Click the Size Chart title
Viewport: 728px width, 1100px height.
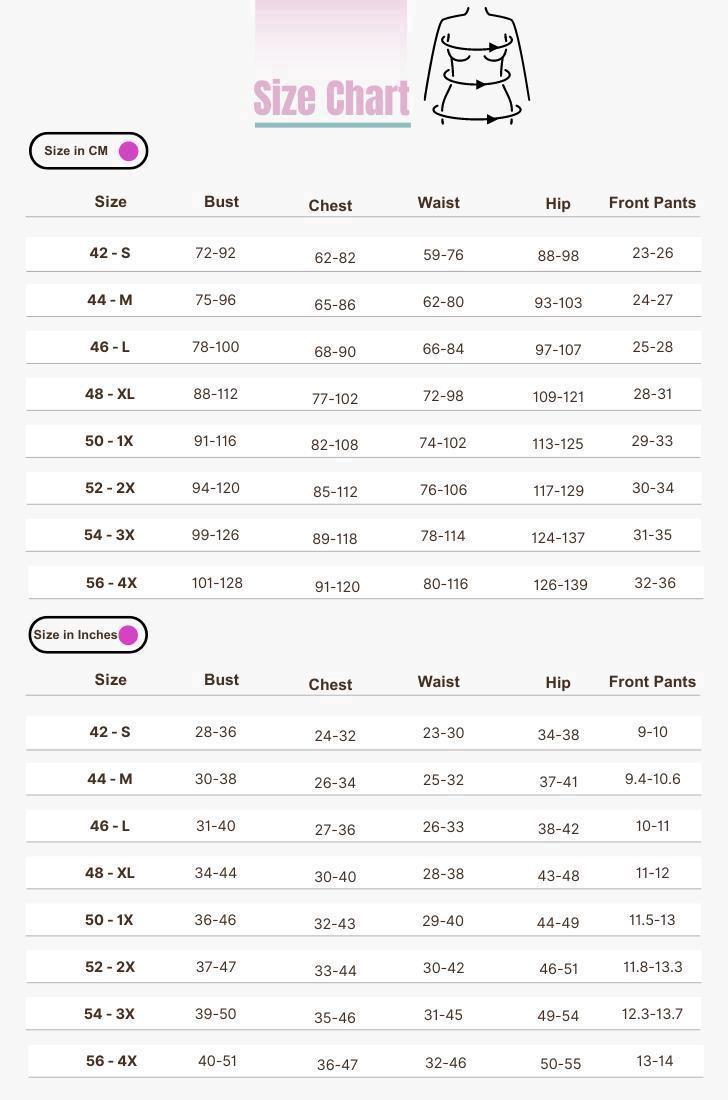click(x=331, y=98)
